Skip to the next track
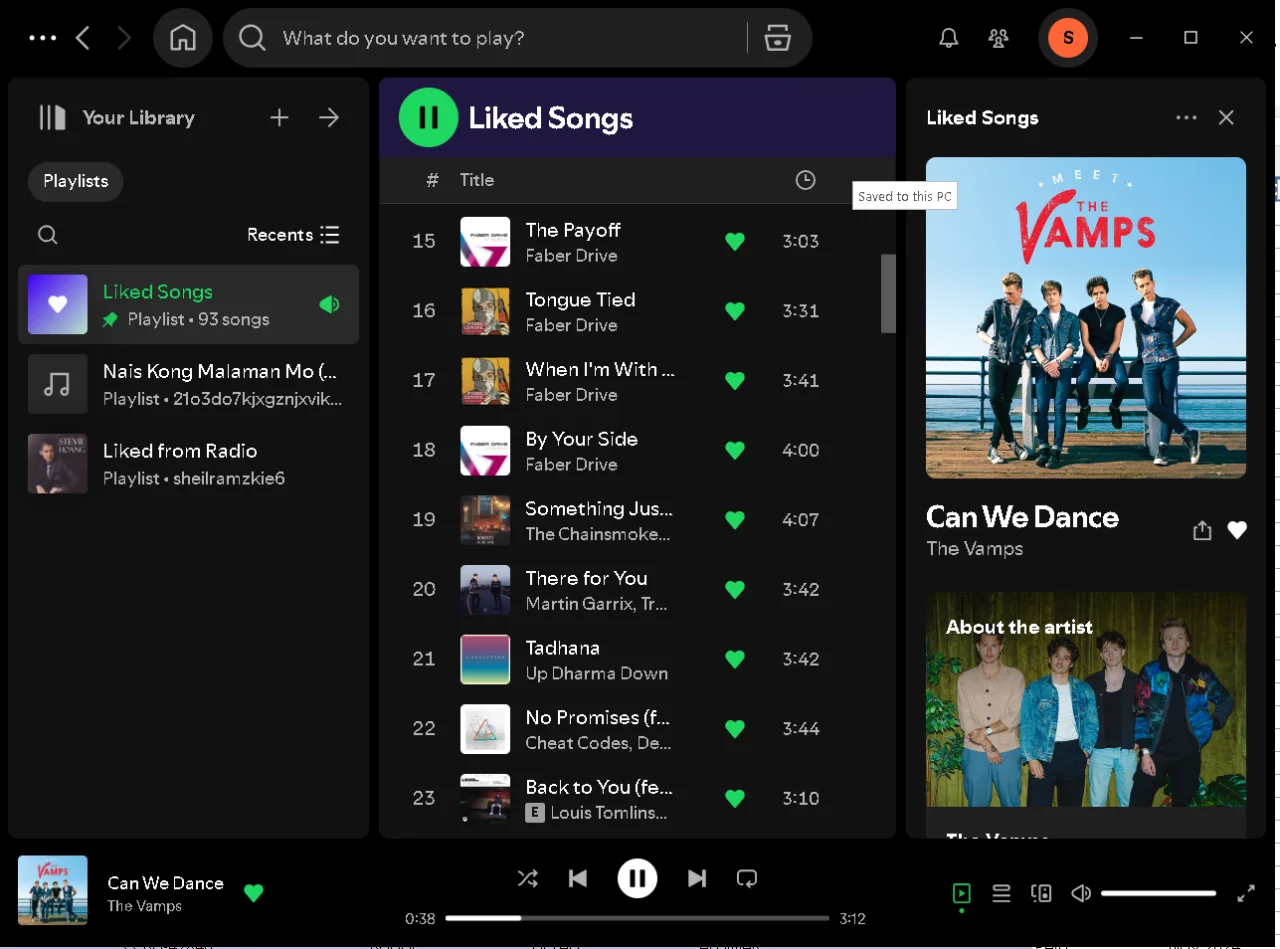Viewport: 1280px width, 949px height. point(697,878)
